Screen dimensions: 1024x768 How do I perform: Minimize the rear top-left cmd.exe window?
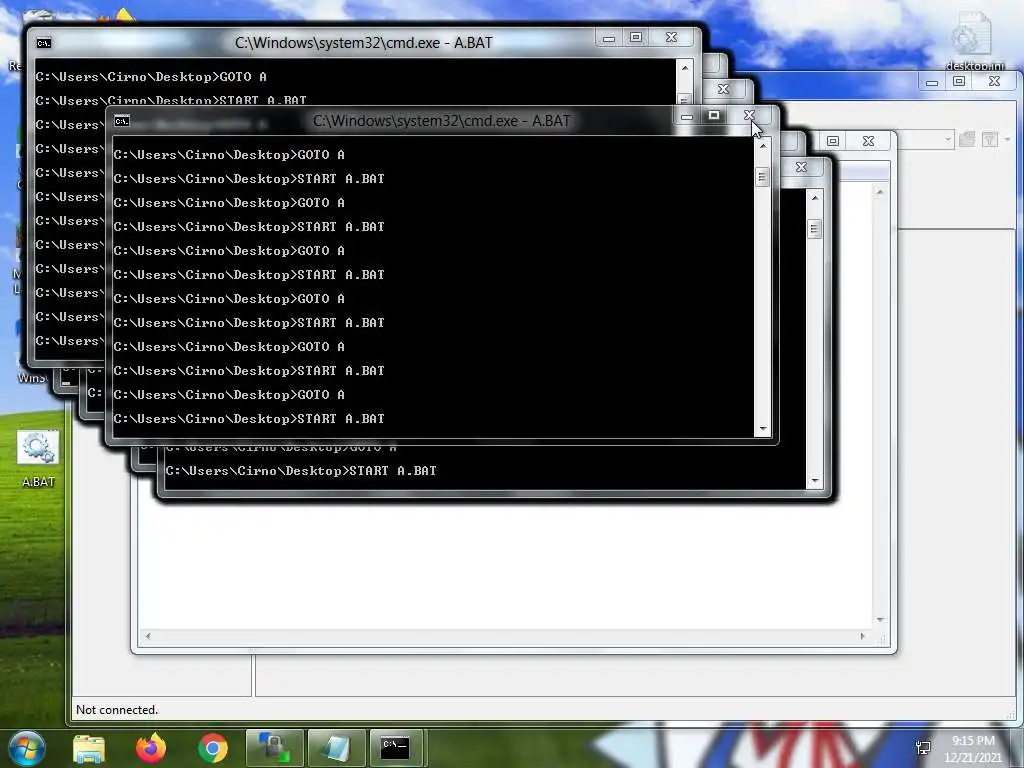(x=609, y=37)
